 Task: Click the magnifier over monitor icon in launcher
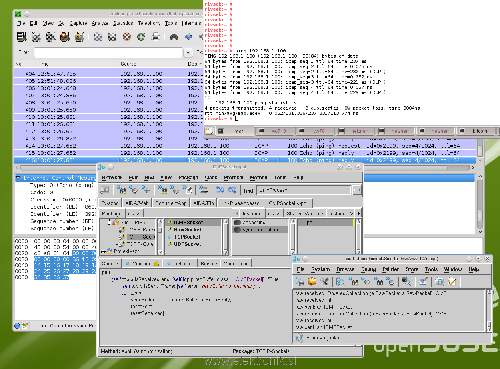pyautogui.click(x=406, y=282)
